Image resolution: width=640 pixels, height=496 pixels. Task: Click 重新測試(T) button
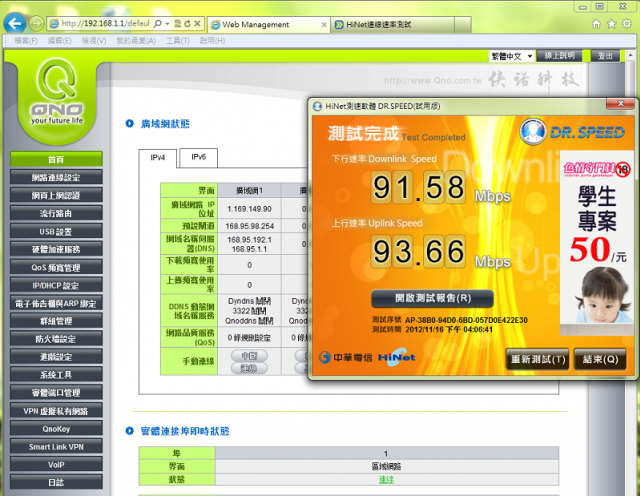coord(538,359)
